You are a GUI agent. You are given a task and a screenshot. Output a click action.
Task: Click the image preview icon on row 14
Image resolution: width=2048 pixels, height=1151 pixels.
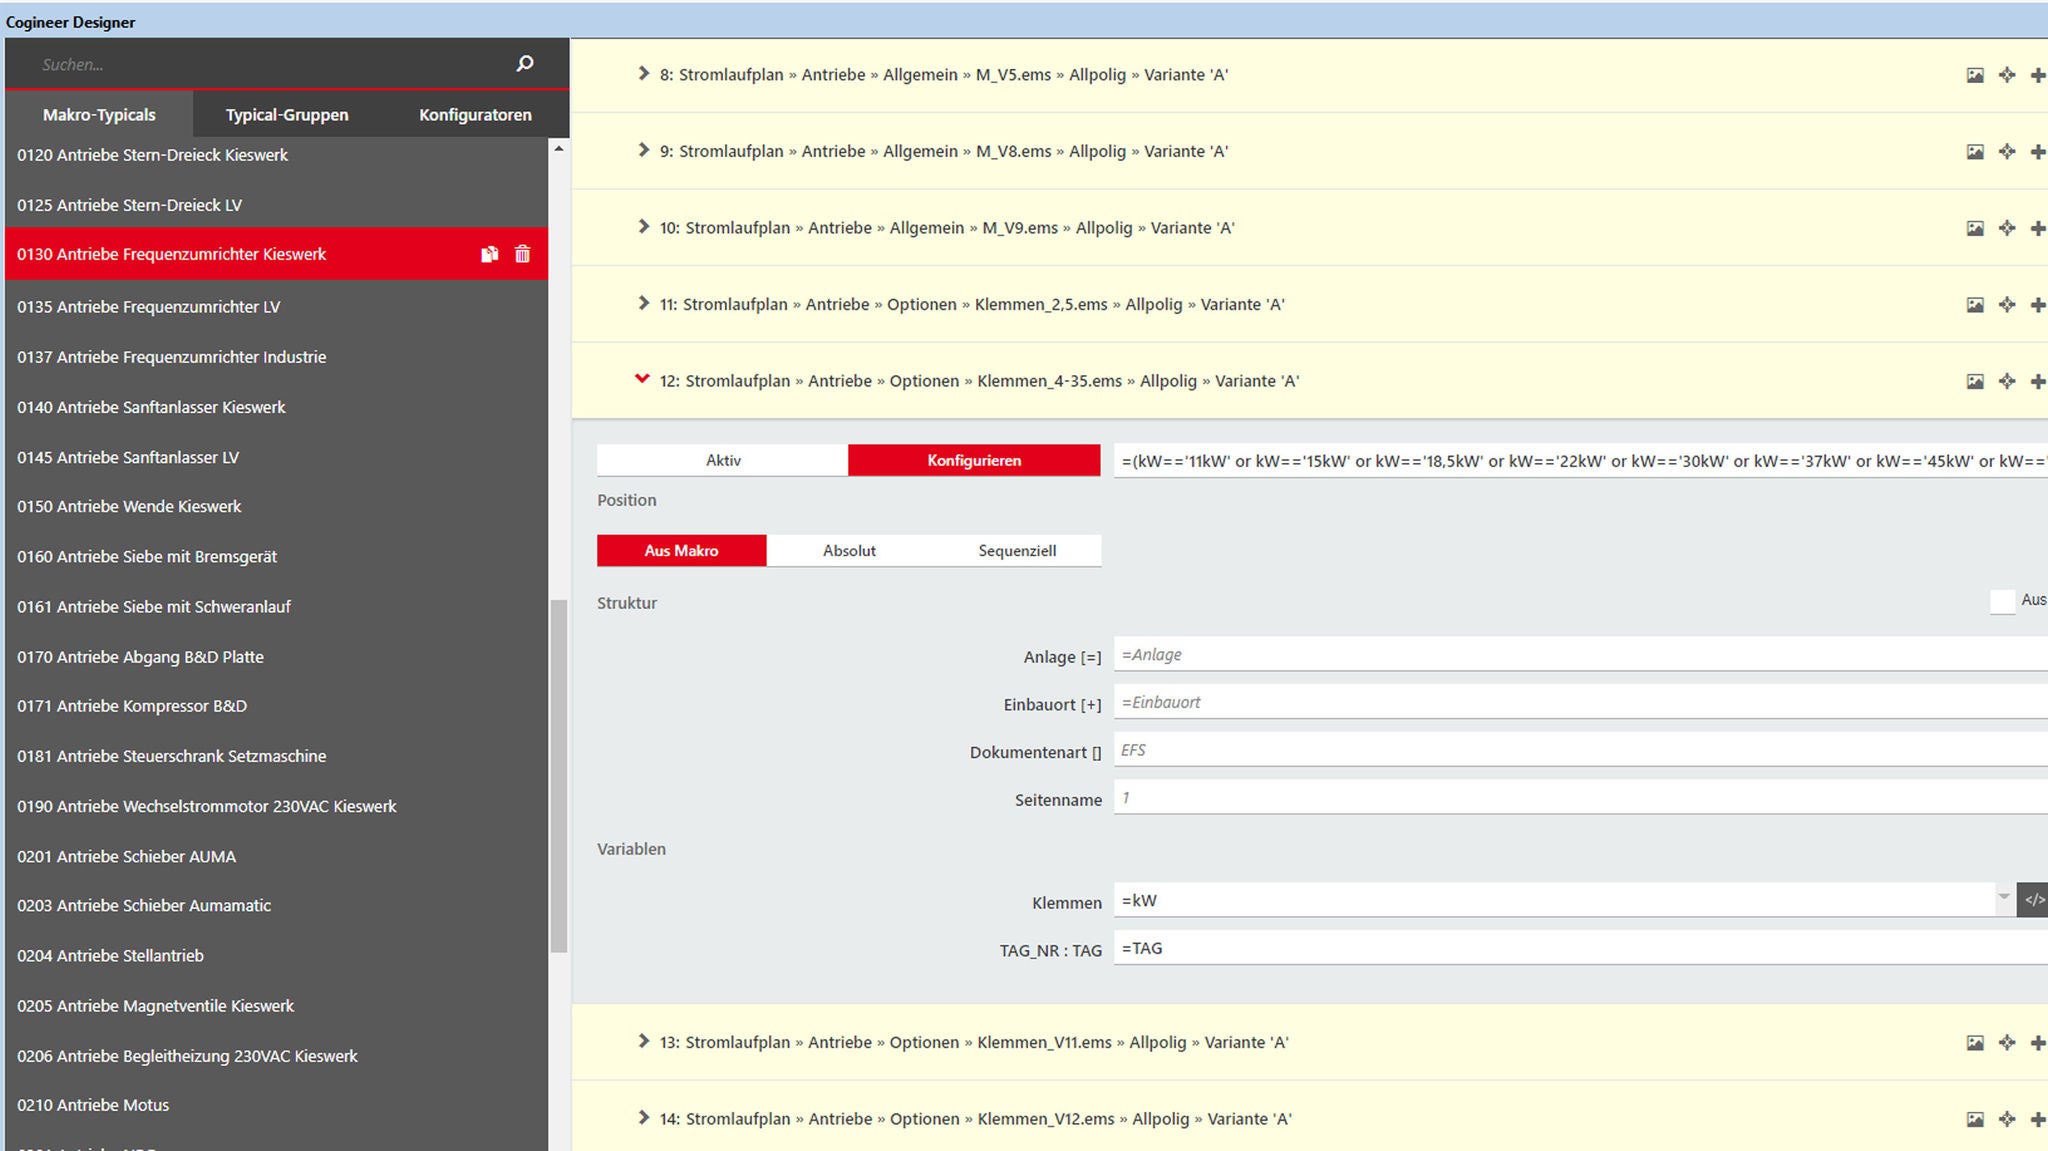click(x=1975, y=1119)
